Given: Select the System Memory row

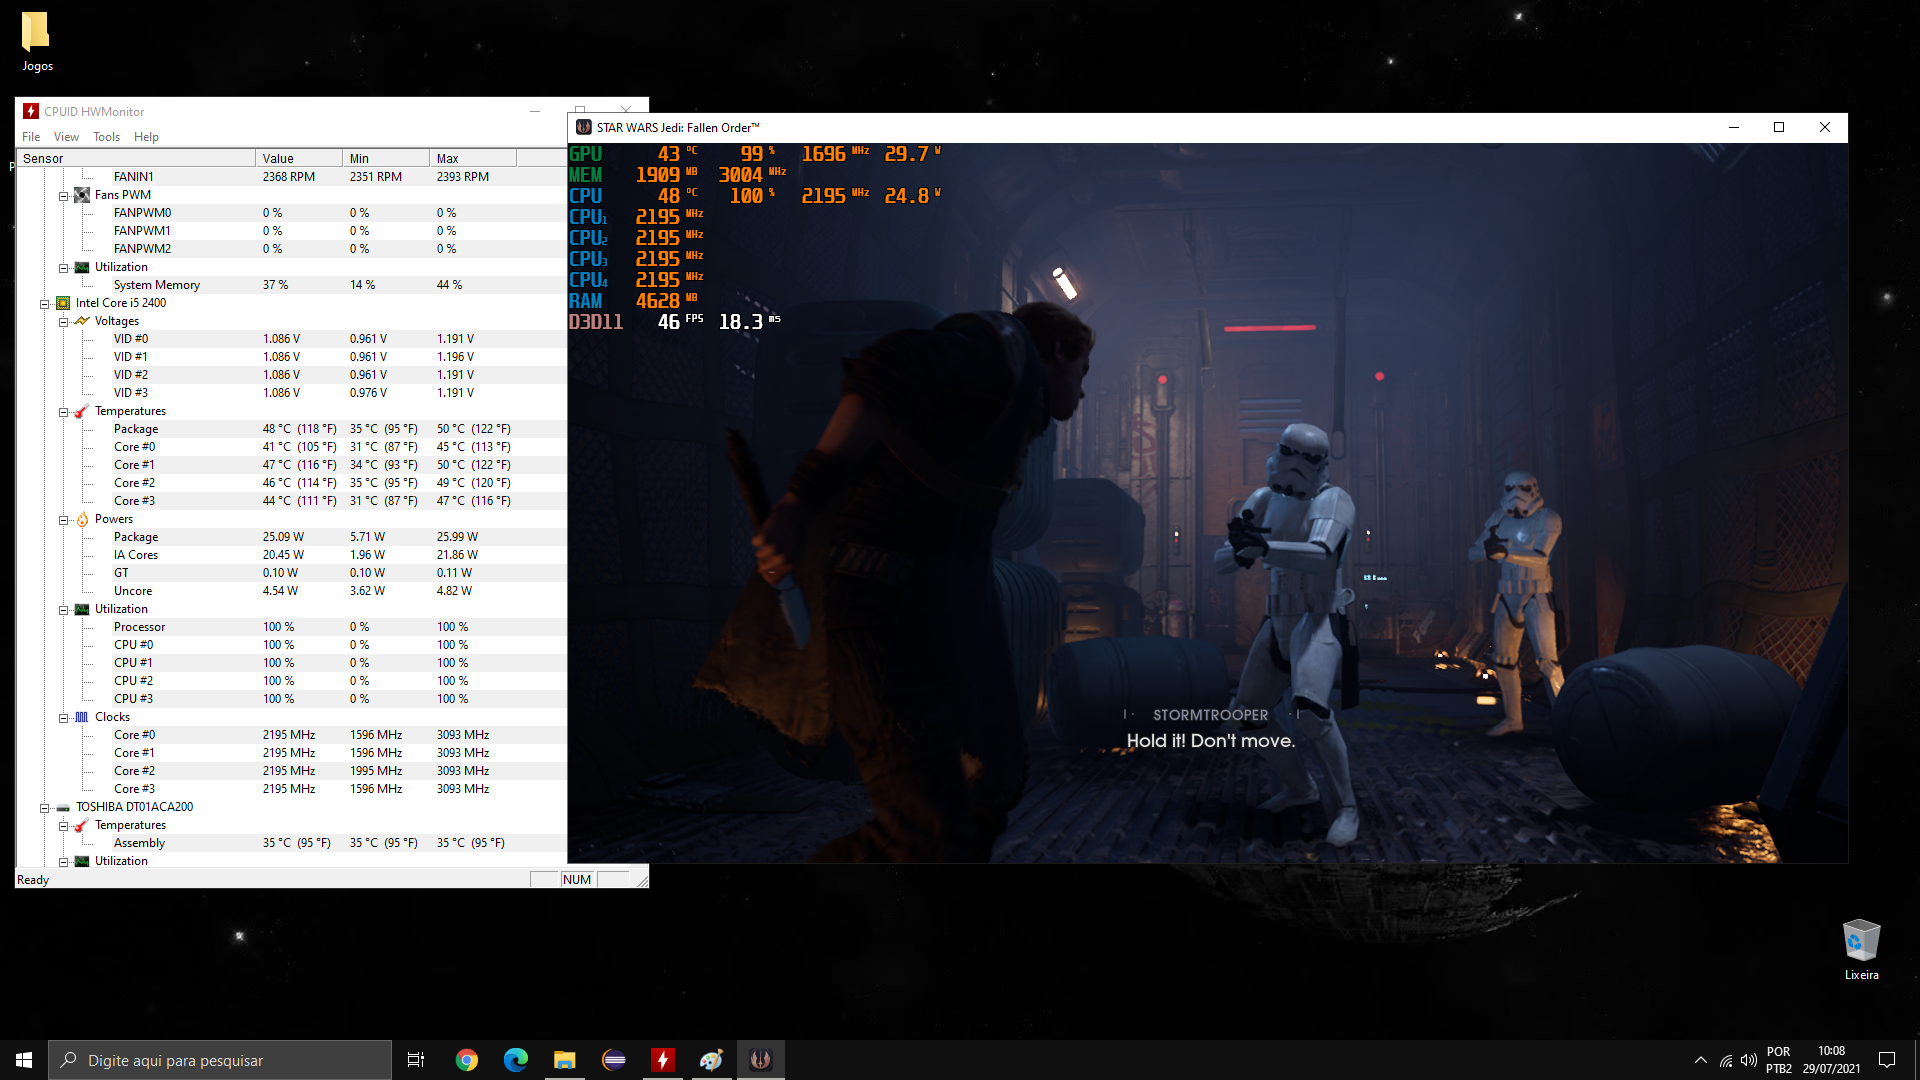Looking at the screenshot, I should [292, 285].
